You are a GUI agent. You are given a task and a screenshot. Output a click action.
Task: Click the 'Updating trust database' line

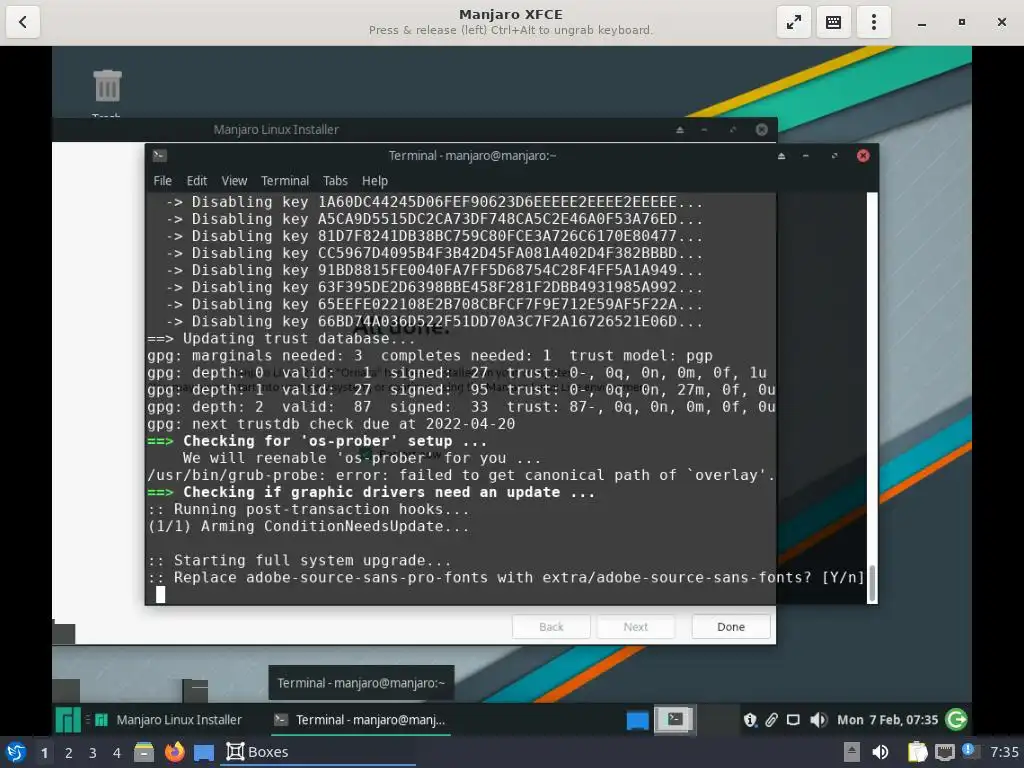point(281,338)
